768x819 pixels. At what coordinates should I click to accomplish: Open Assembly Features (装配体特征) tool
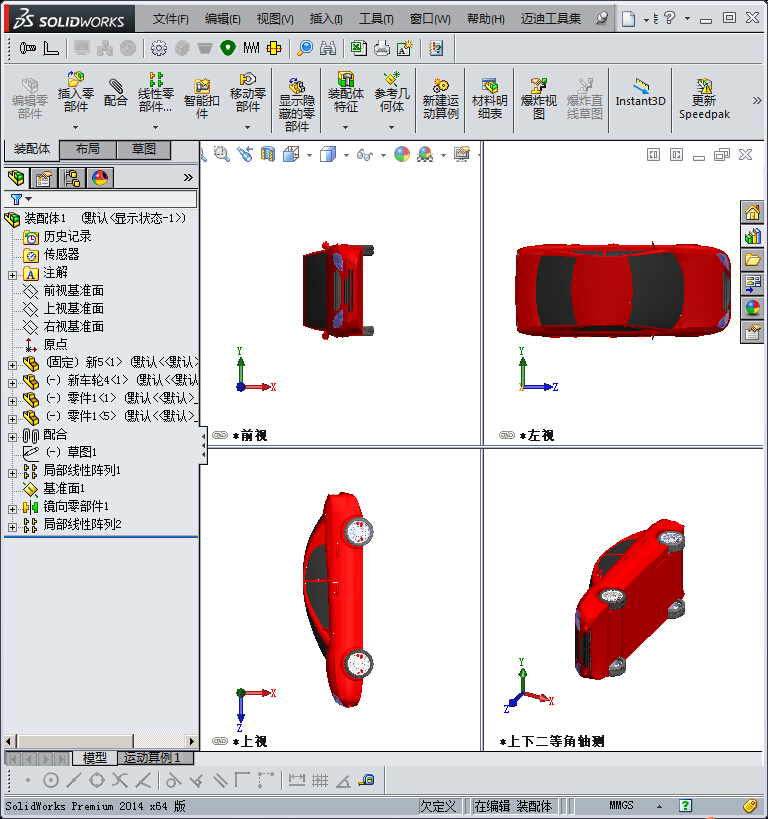(x=346, y=91)
